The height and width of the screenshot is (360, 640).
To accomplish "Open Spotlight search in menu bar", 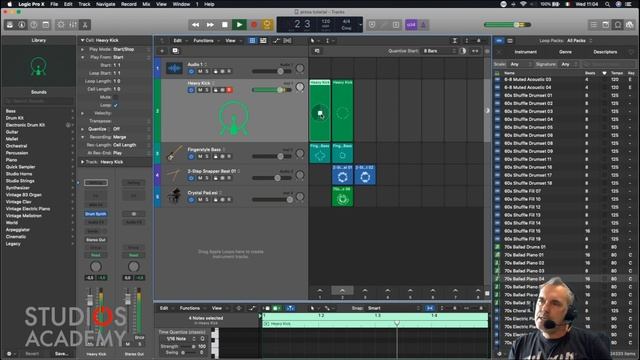I will pos(607,4).
